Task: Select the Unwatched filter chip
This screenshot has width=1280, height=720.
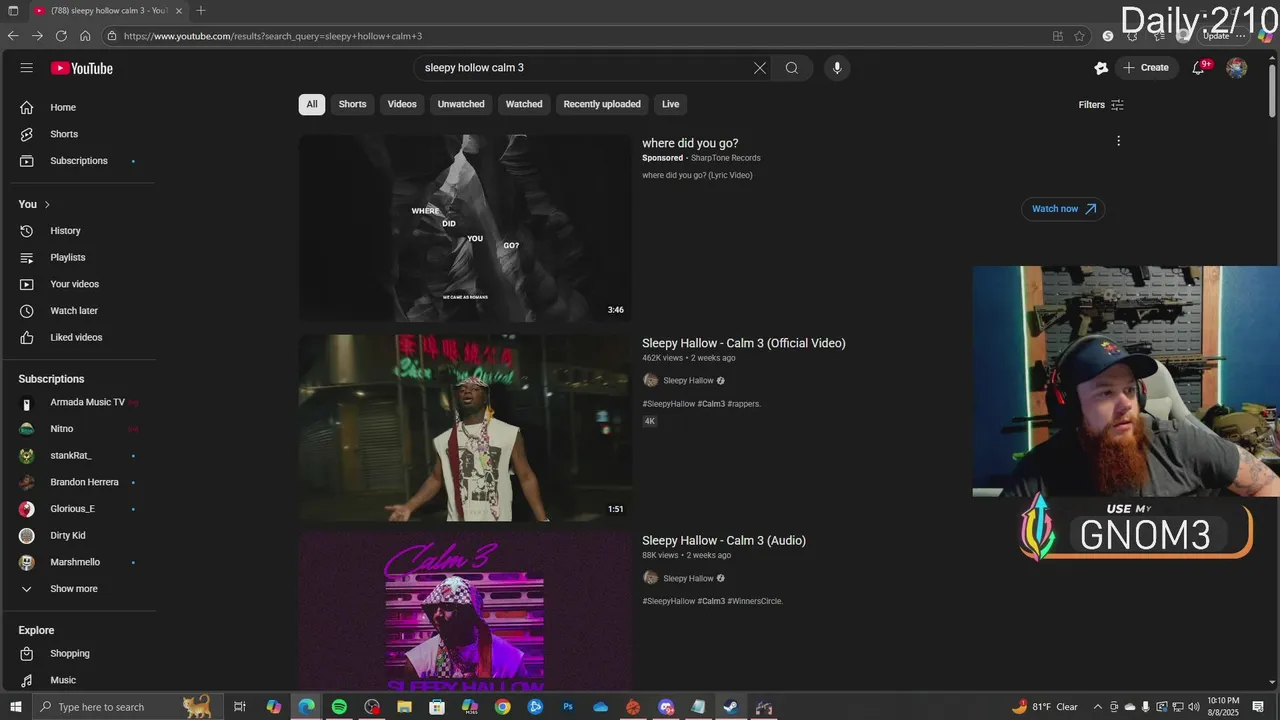Action: point(461,104)
